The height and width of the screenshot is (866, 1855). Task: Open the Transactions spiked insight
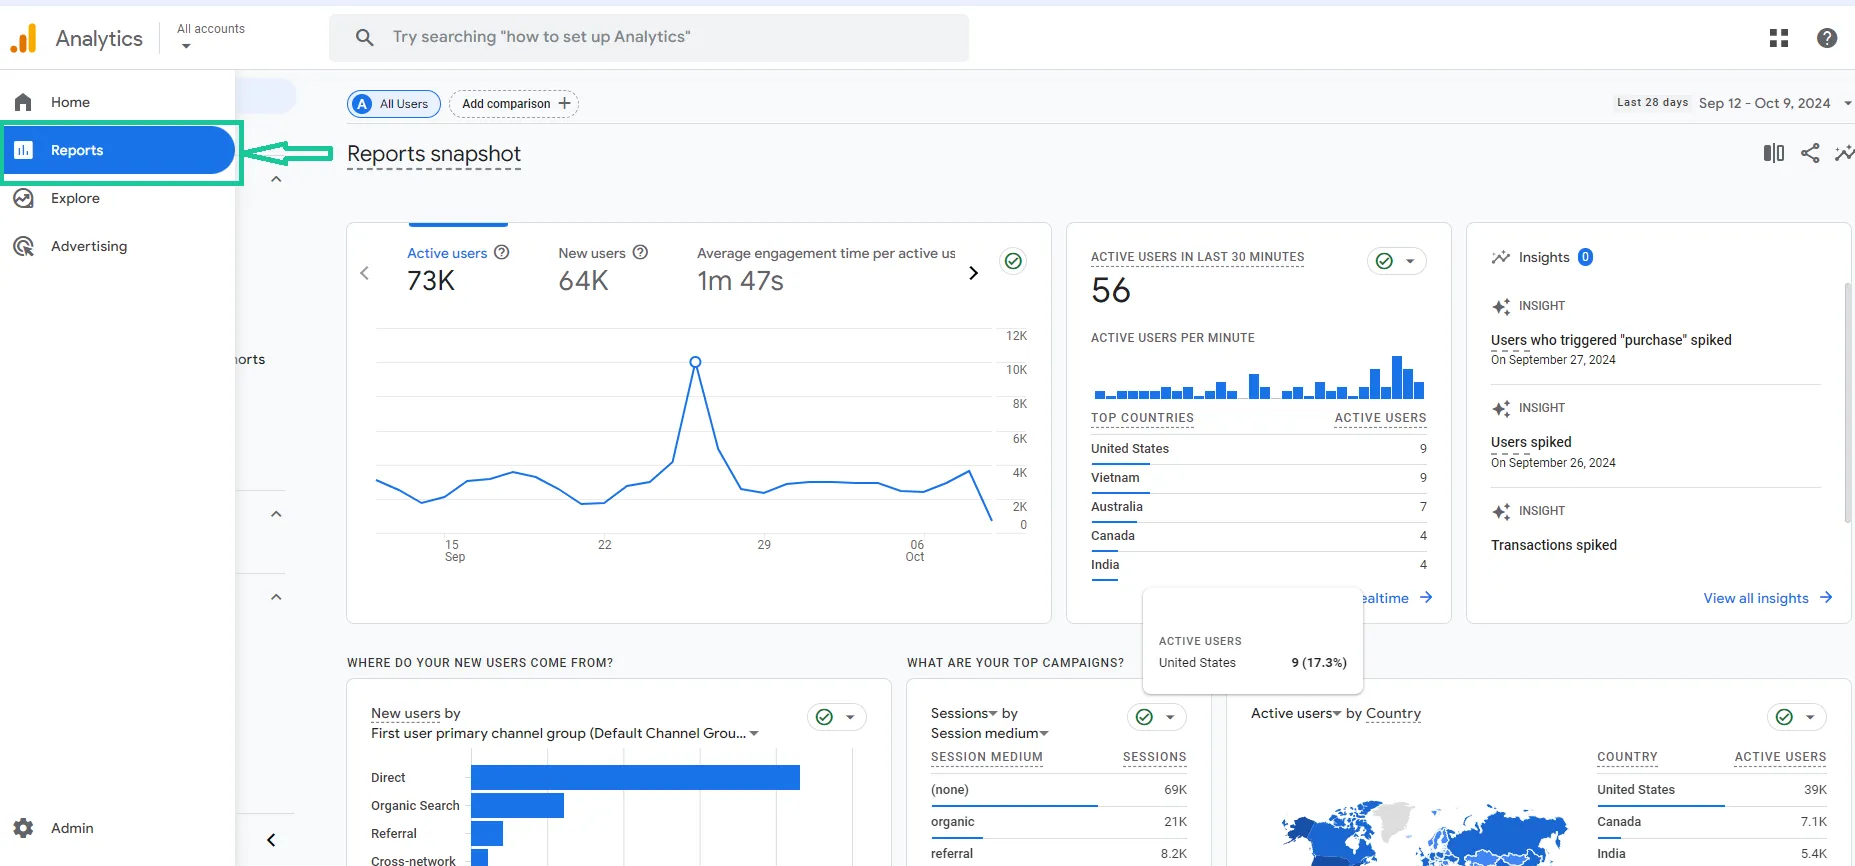click(1554, 545)
